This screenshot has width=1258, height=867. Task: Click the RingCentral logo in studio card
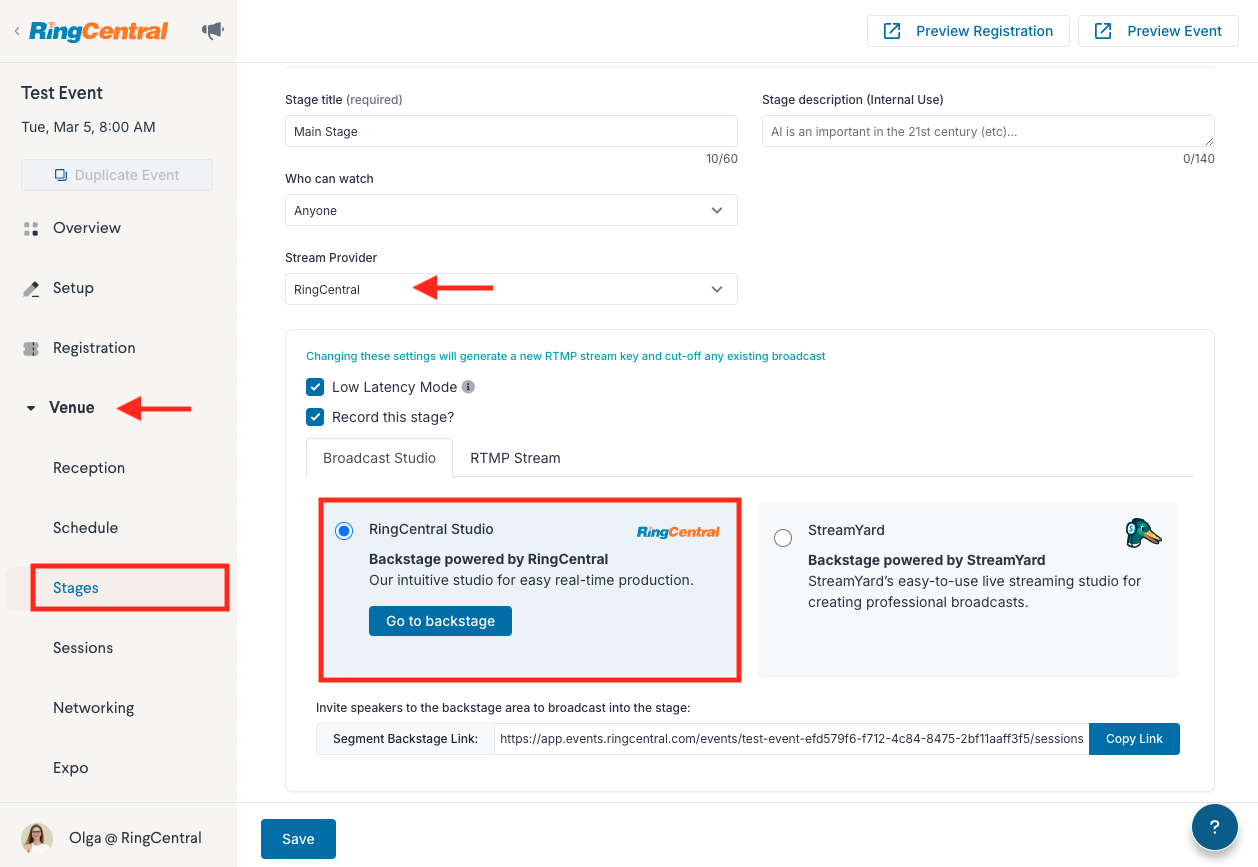(678, 531)
